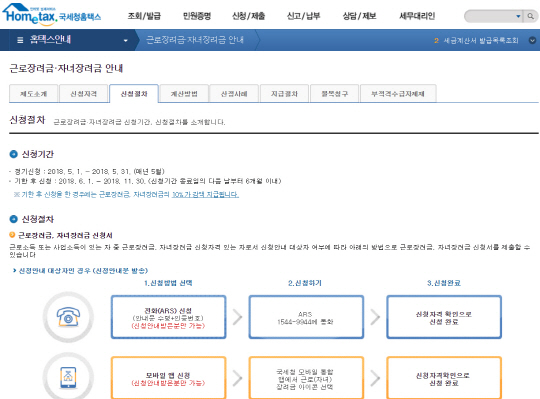This screenshot has width=540, height=399.
Task: Open the 신고/납부 menu
Action: point(303,16)
